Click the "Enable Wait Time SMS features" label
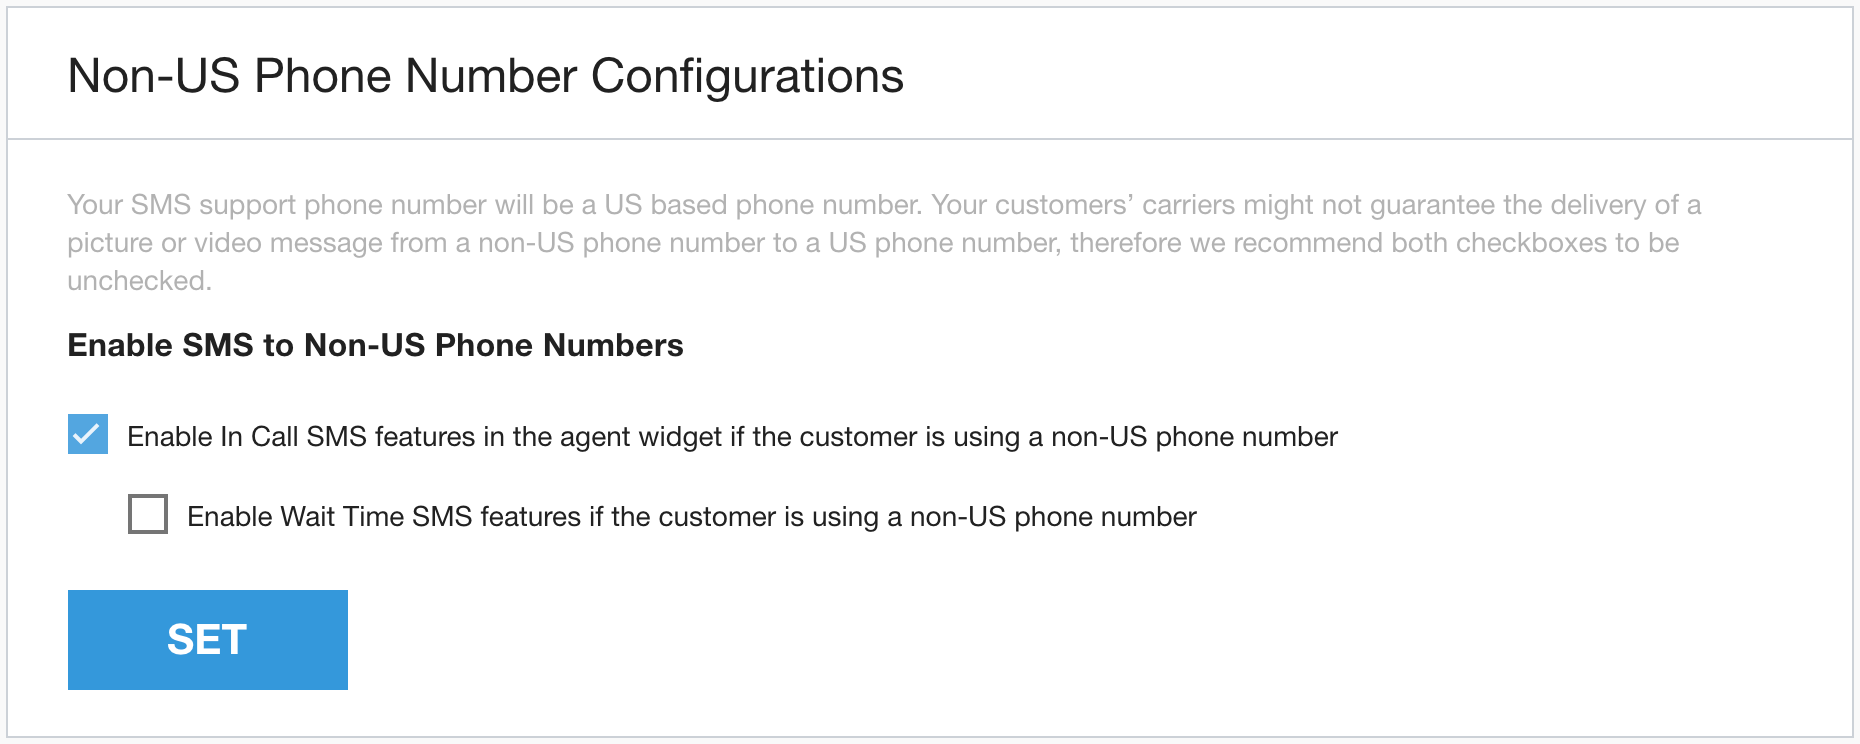The image size is (1860, 744). 691,517
